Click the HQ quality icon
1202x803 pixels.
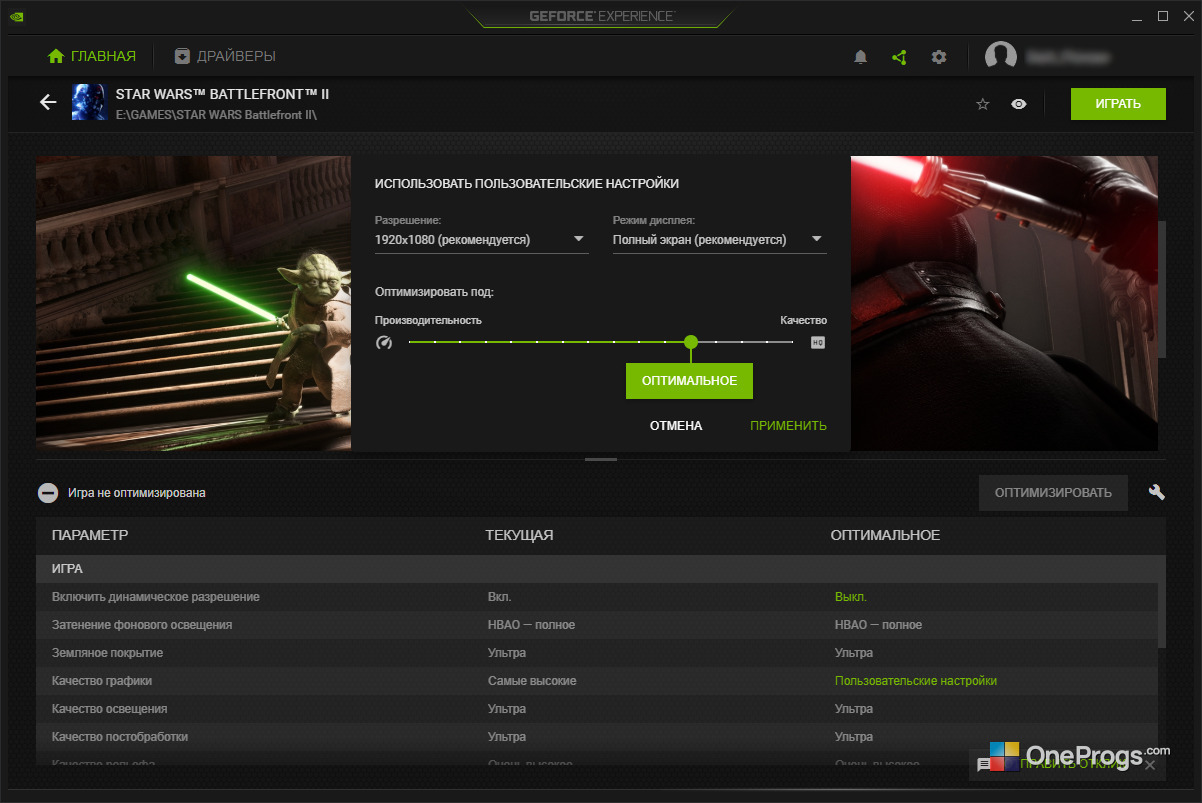(x=818, y=342)
